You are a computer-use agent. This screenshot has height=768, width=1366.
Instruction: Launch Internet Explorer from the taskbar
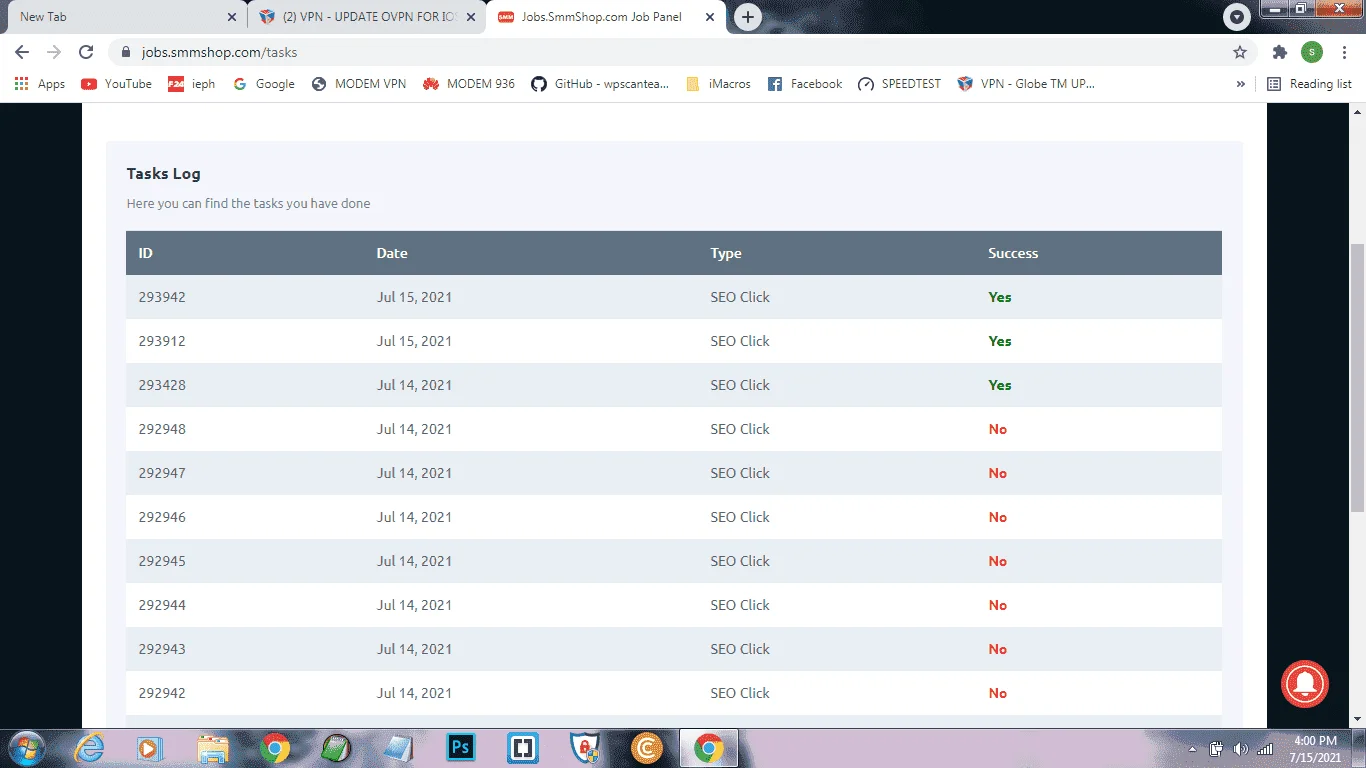(x=88, y=748)
